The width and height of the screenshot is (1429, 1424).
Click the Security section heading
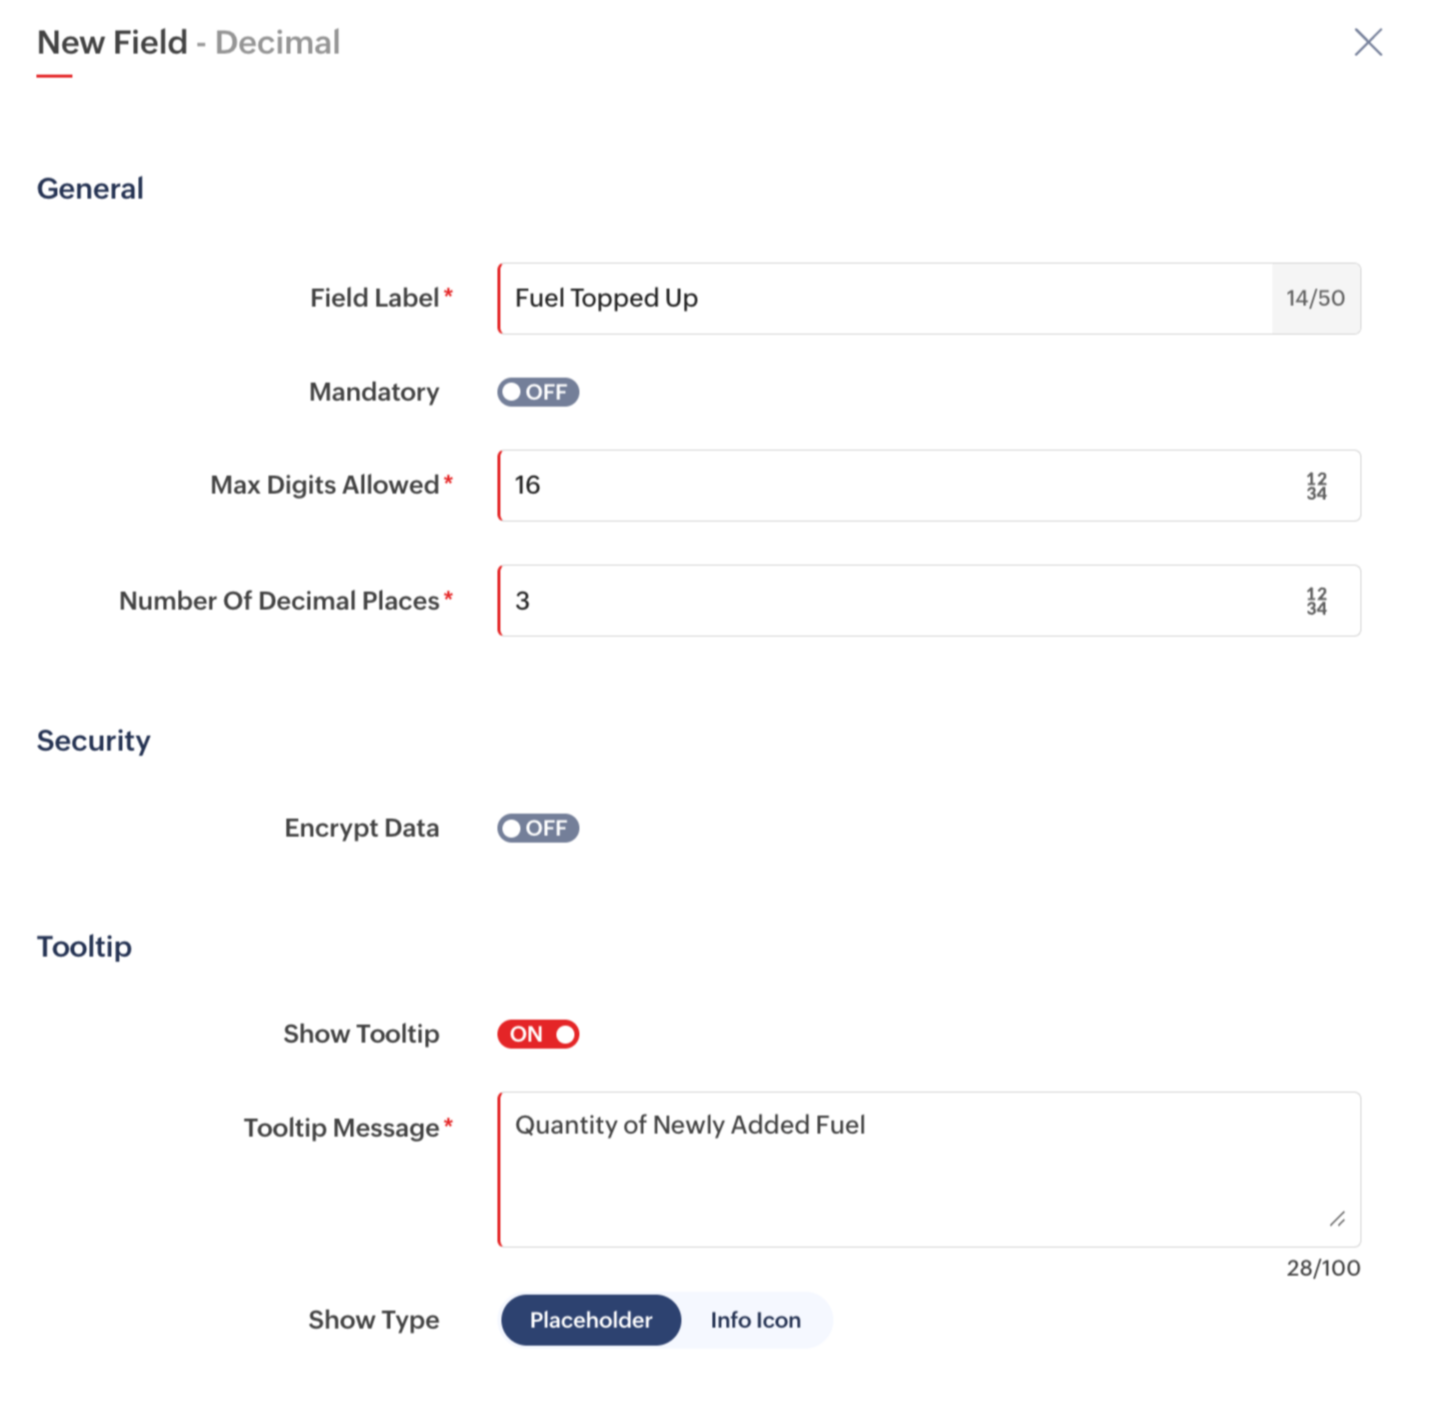(x=94, y=740)
